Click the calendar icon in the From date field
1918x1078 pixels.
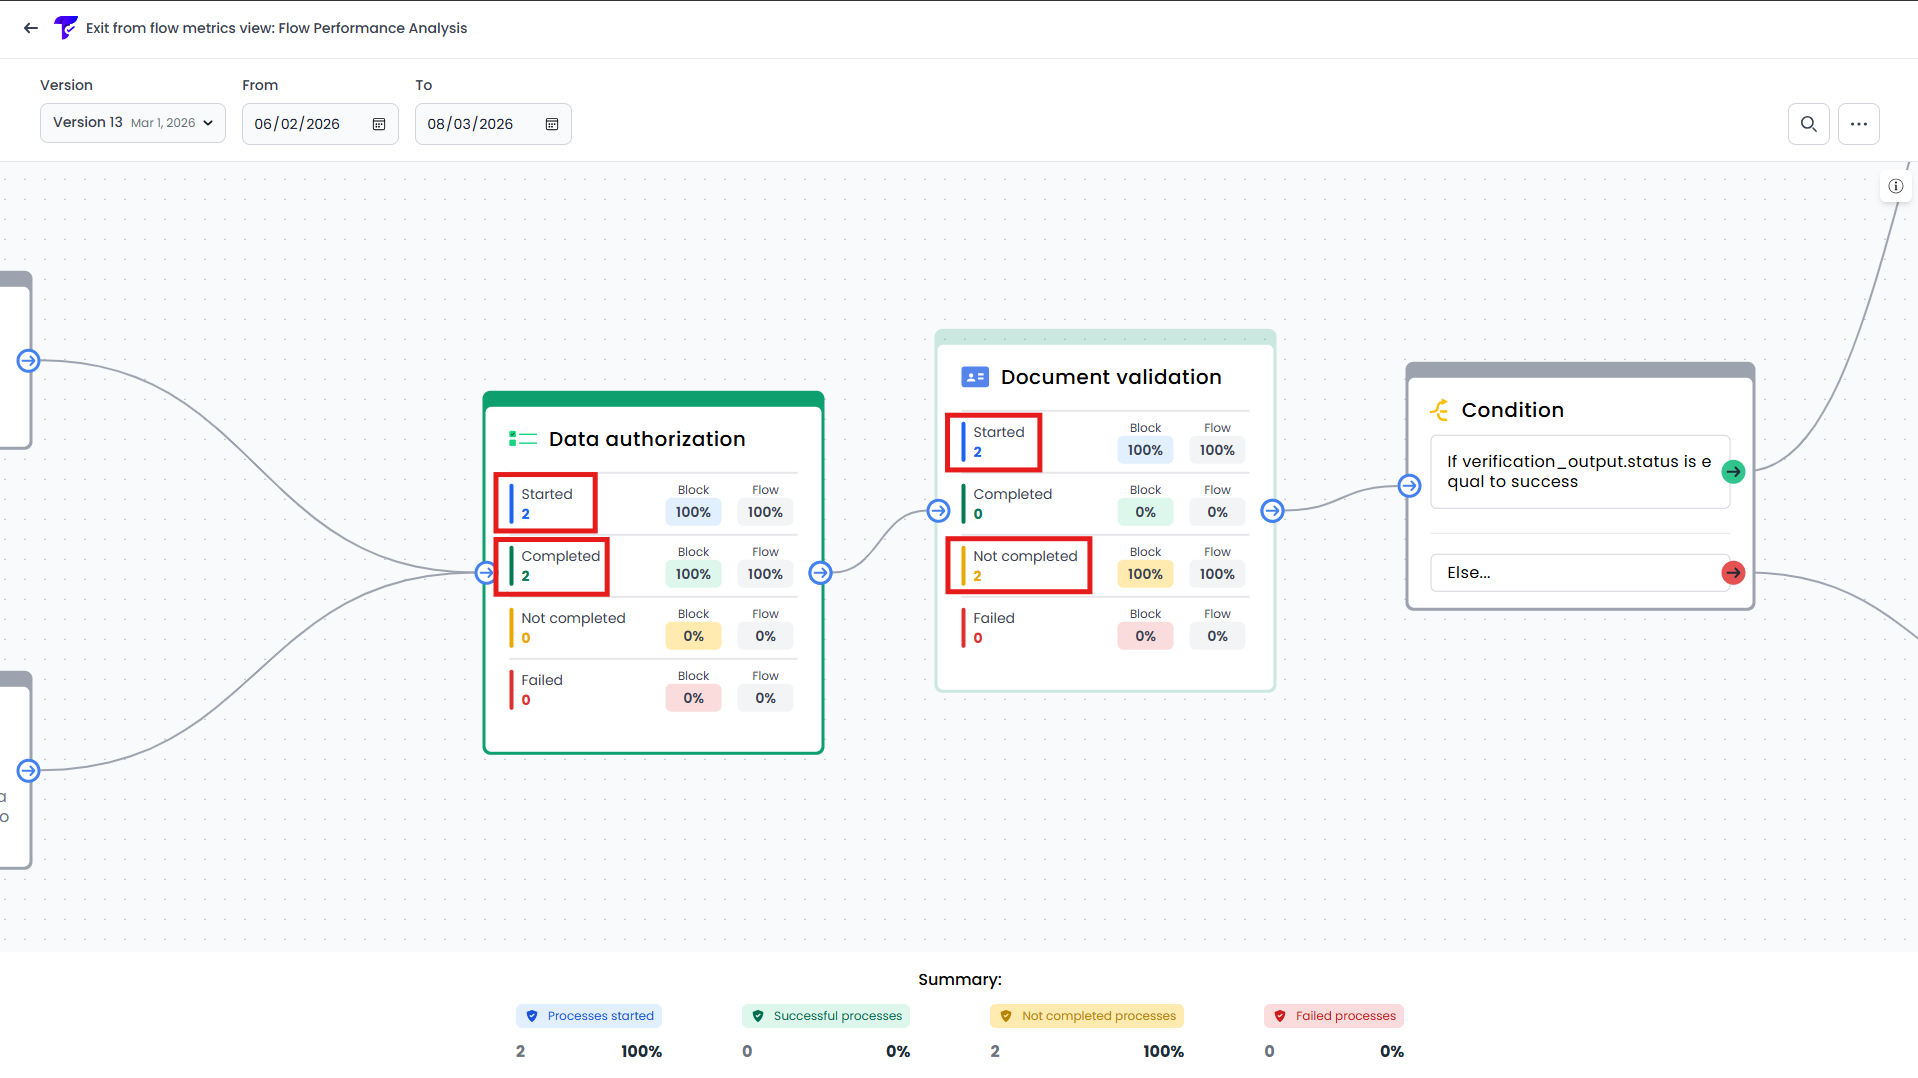point(378,124)
